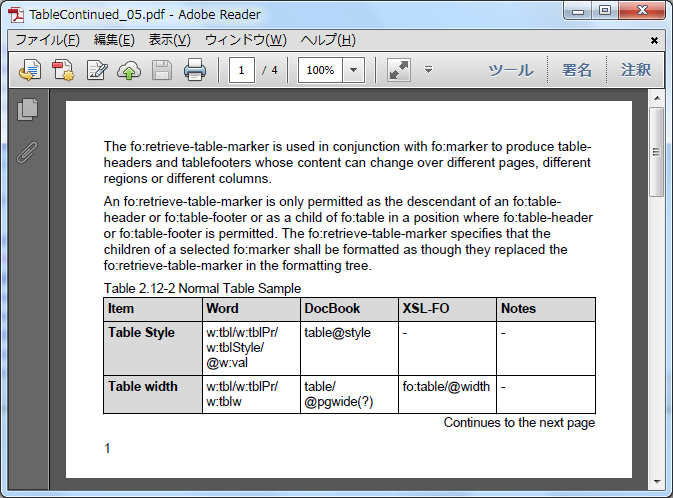Viewport: 673px width, 498px height.
Task: Click 'Continues to the next page' text
Action: tap(519, 423)
